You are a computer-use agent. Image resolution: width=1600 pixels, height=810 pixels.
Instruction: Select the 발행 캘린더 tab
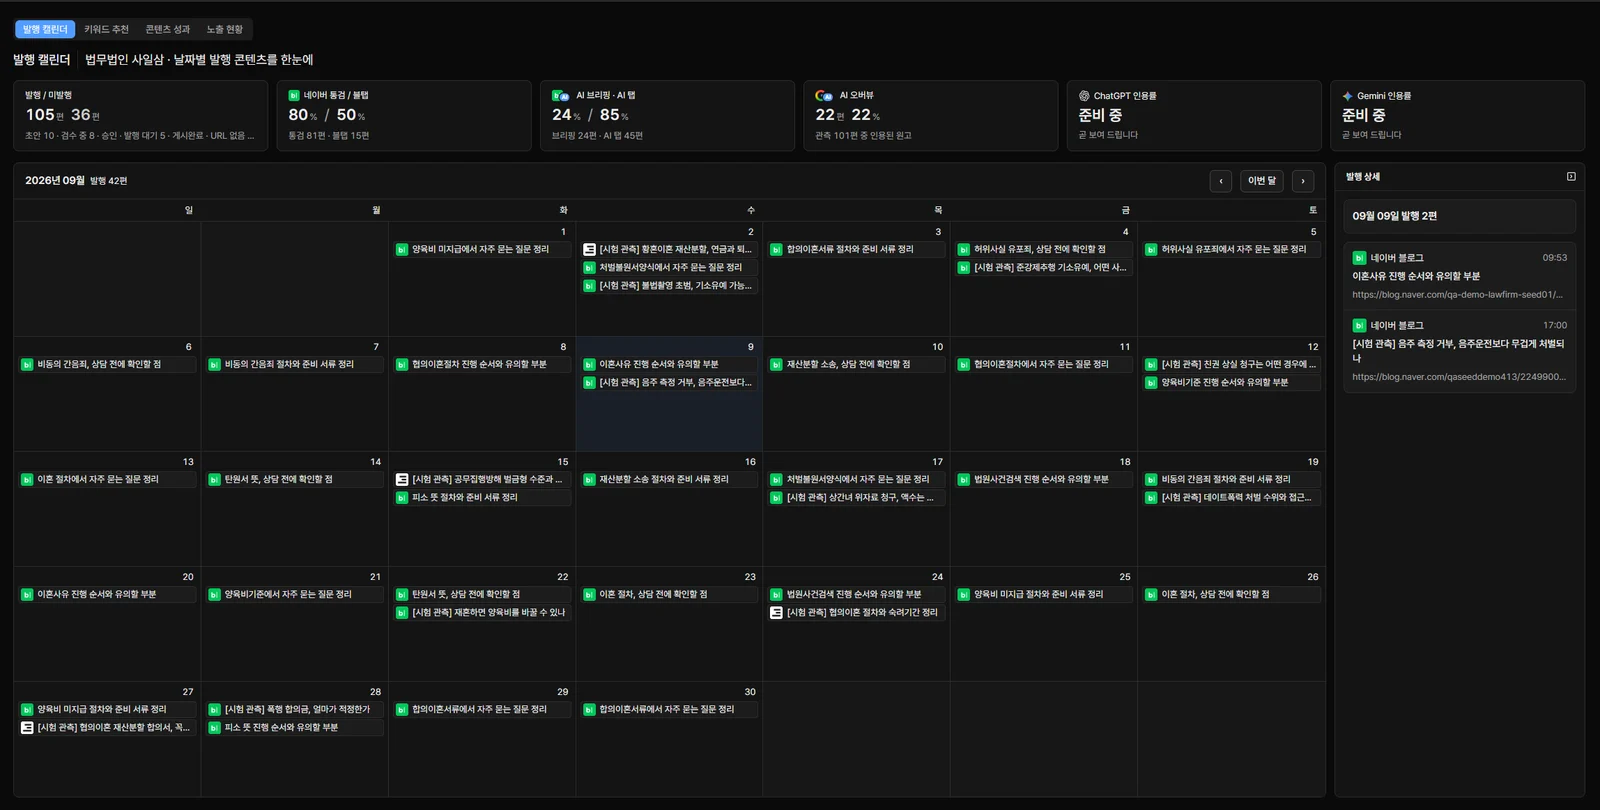point(45,29)
